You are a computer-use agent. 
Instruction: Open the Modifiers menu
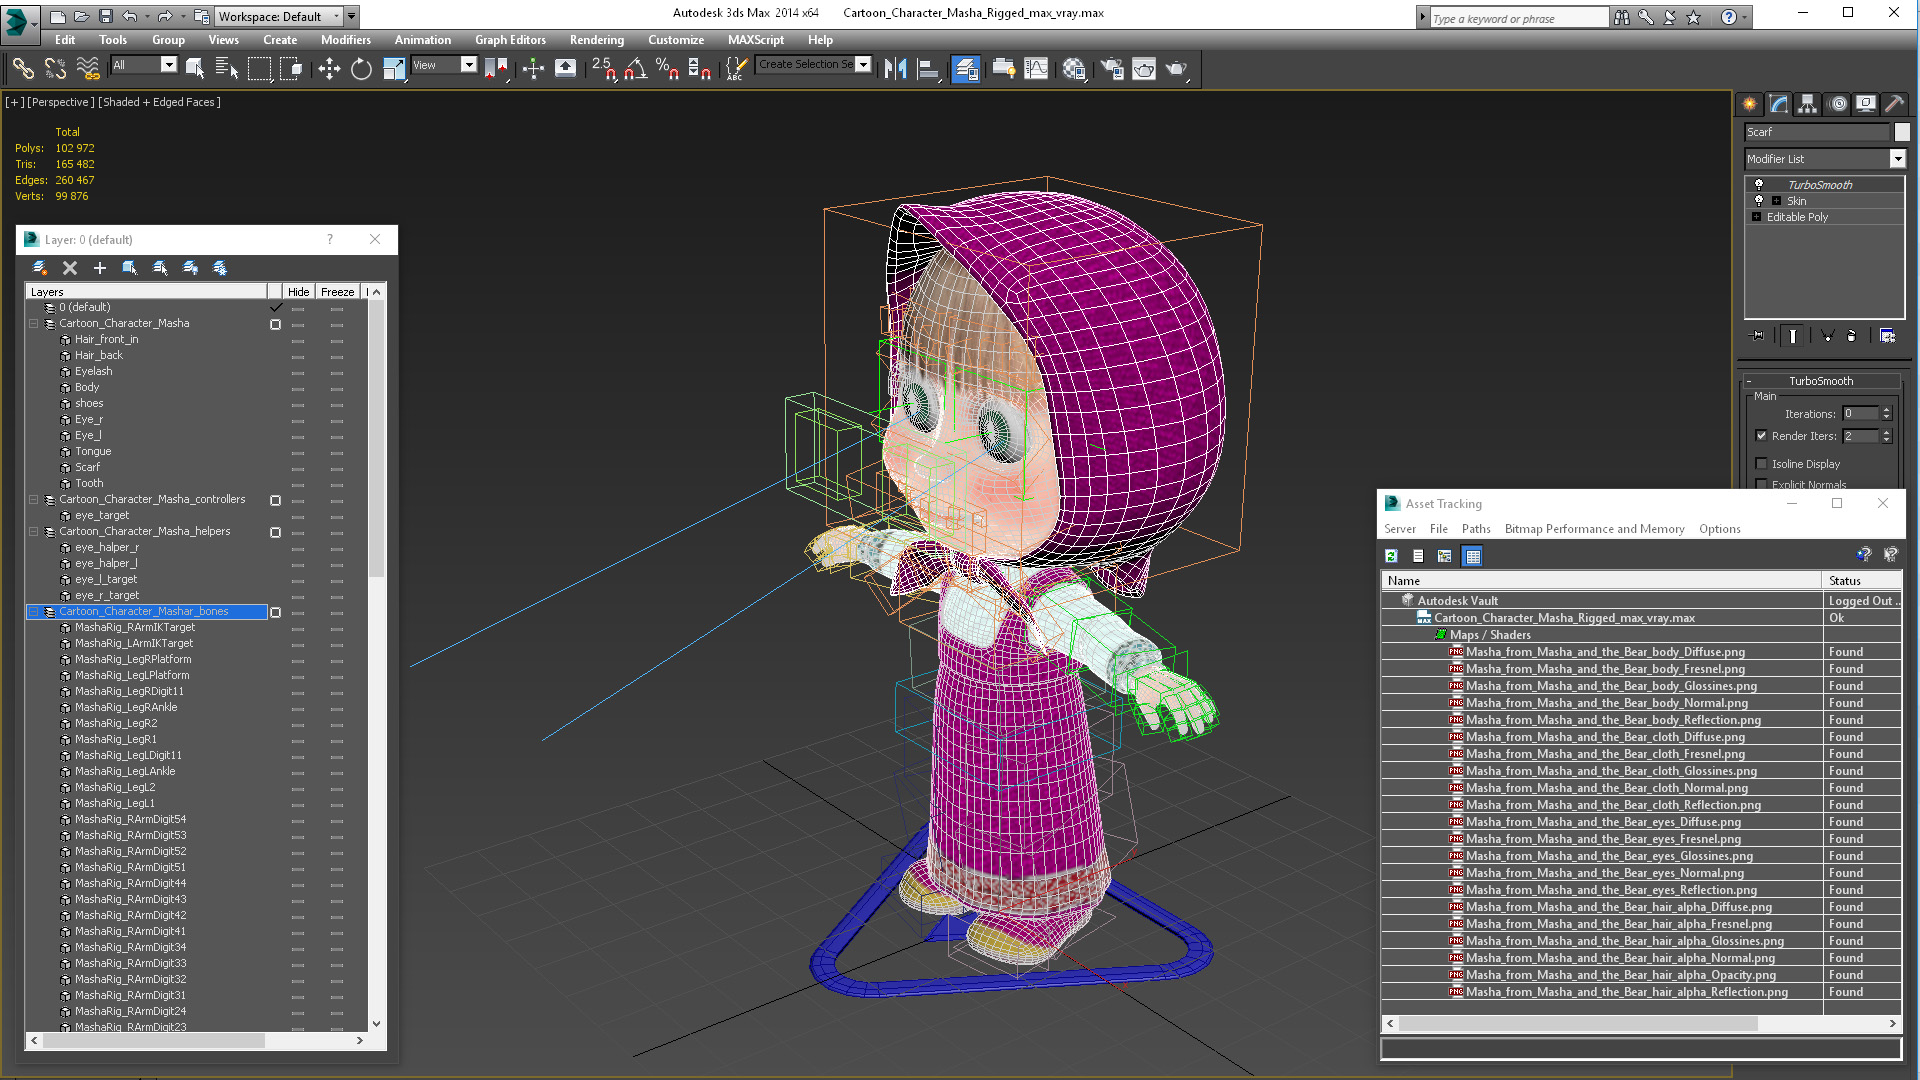pos(345,40)
